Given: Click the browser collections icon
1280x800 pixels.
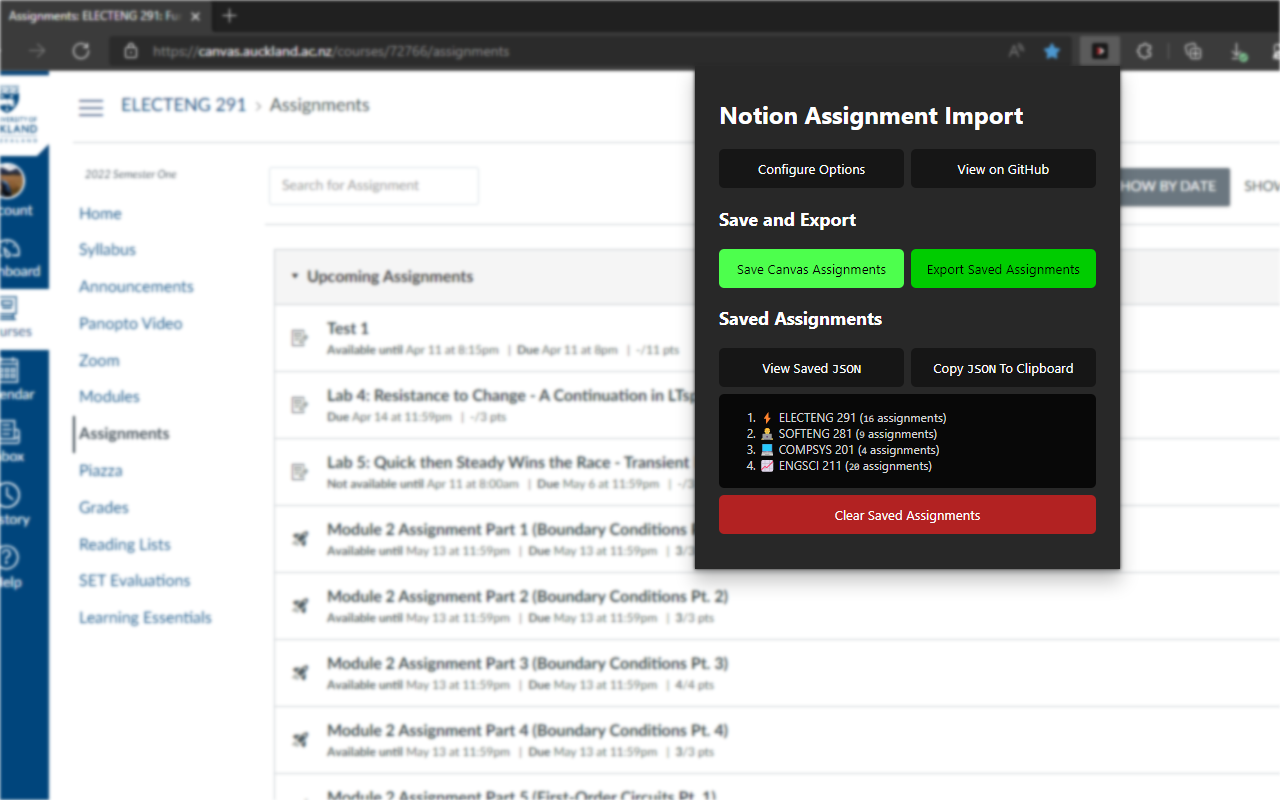Looking at the screenshot, I should click(1192, 51).
